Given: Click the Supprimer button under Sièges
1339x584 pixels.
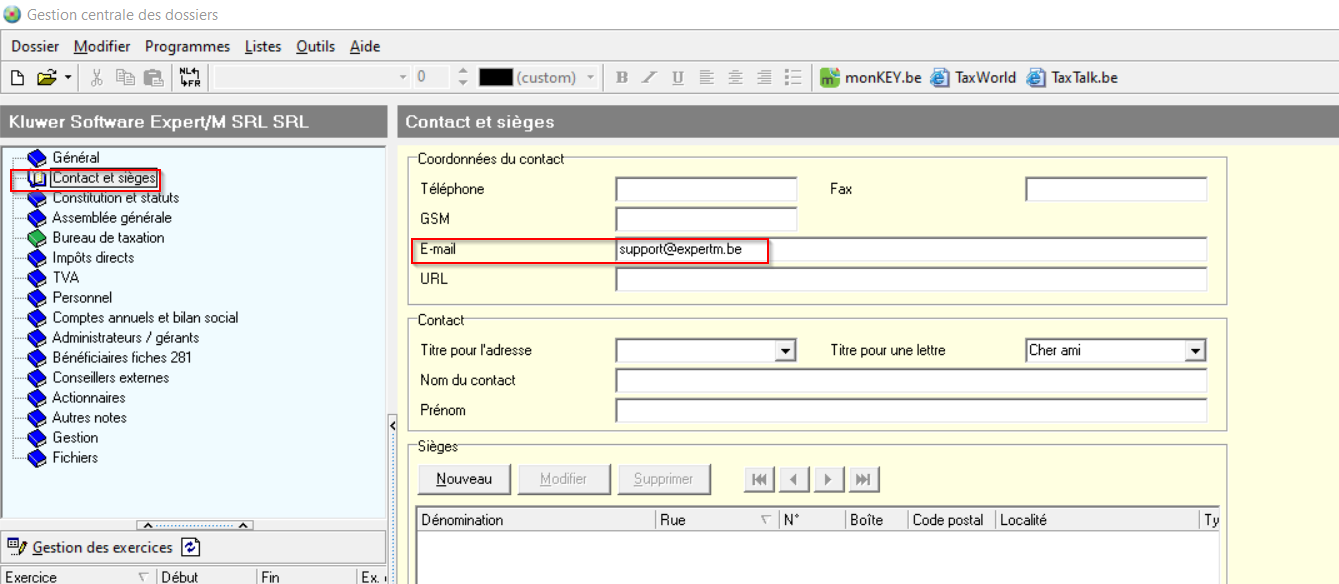Looking at the screenshot, I should click(664, 480).
